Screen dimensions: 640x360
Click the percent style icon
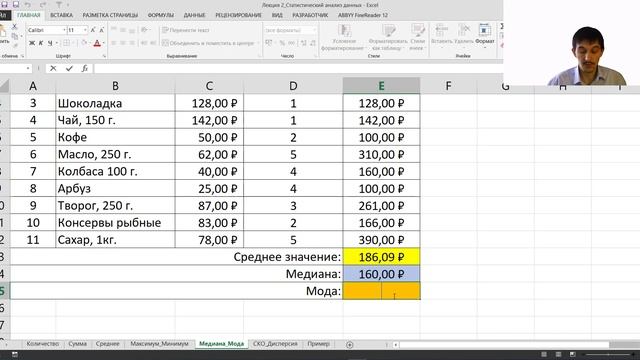[282, 43]
